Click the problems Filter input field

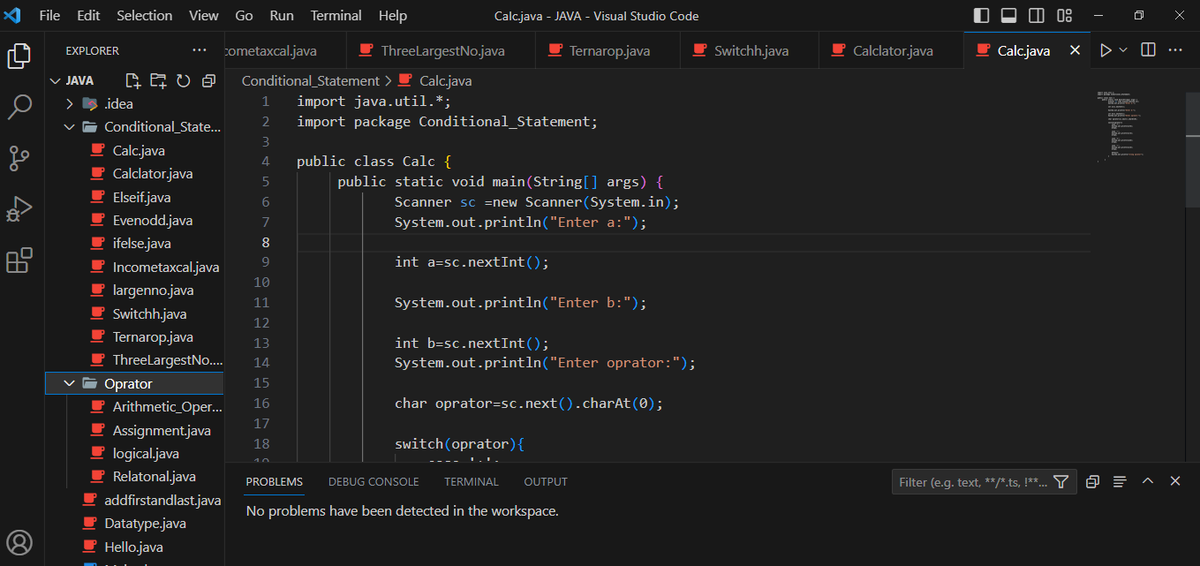pos(972,482)
